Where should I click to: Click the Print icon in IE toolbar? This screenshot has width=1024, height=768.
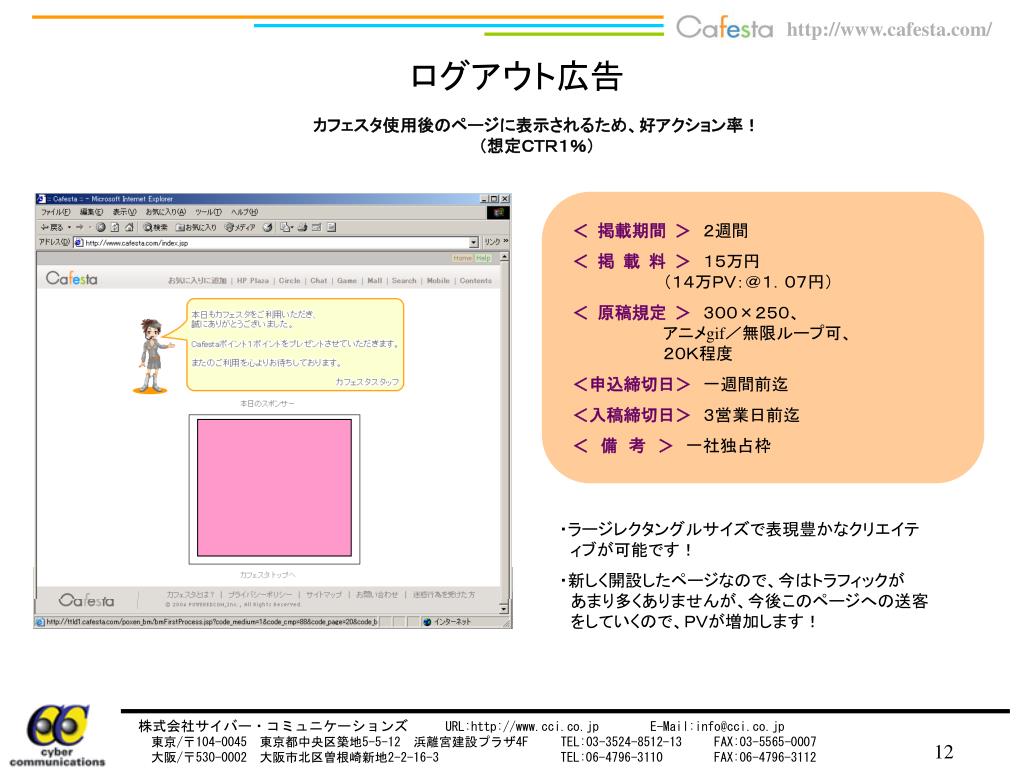(x=302, y=227)
